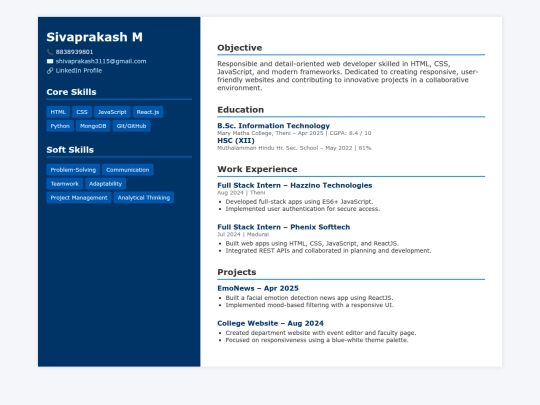This screenshot has width=540, height=405.
Task: Click the bullet about ES6+ JavaScript apps
Action: (x=299, y=201)
